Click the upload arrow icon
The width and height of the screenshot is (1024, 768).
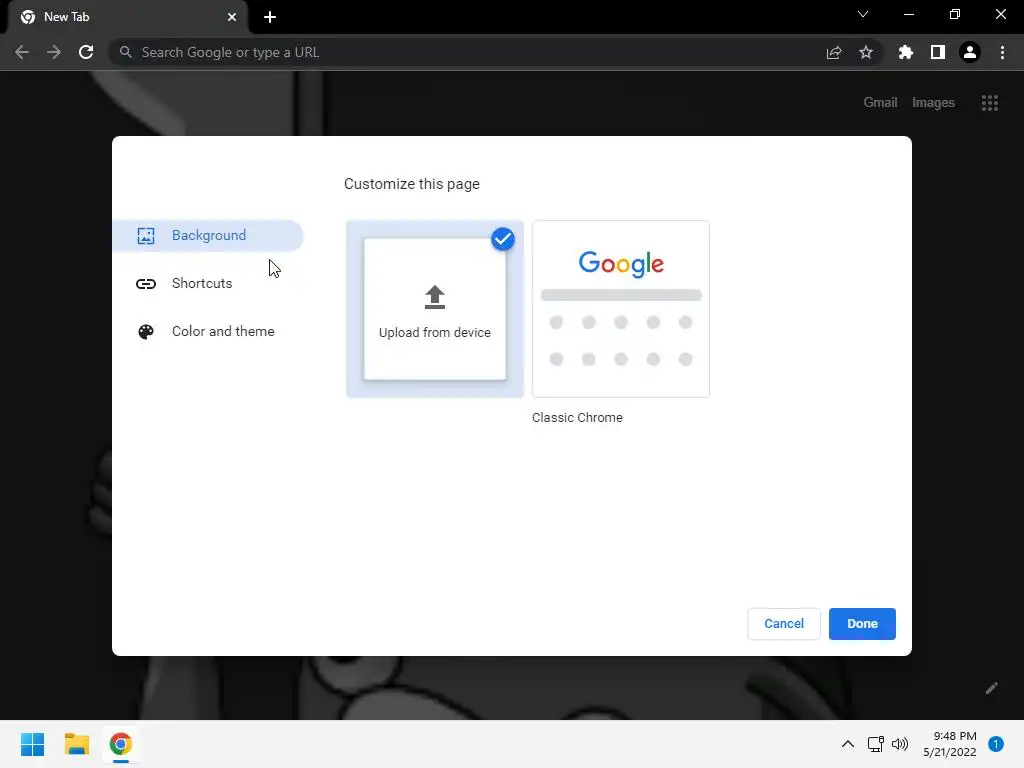pyautogui.click(x=435, y=297)
